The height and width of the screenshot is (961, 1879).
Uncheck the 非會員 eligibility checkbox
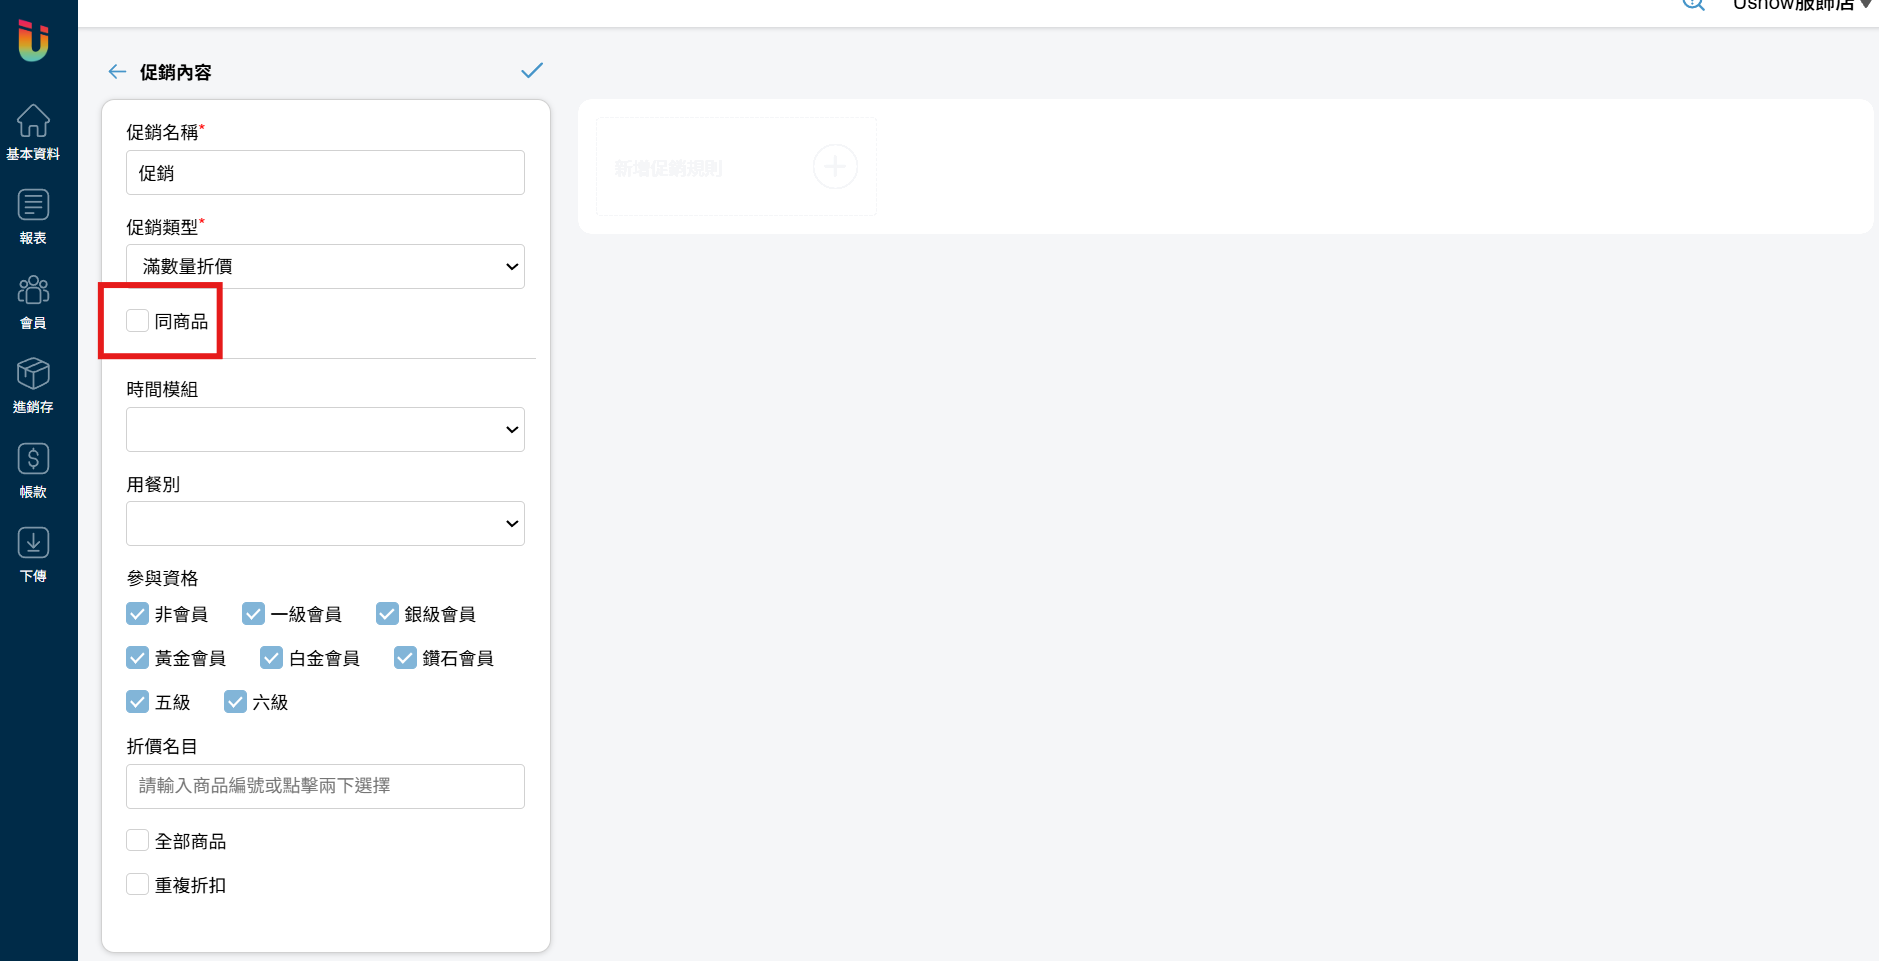pyautogui.click(x=138, y=614)
